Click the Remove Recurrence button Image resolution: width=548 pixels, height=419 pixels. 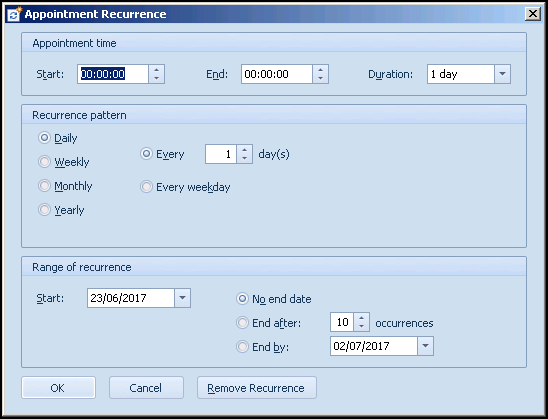[x=257, y=388]
